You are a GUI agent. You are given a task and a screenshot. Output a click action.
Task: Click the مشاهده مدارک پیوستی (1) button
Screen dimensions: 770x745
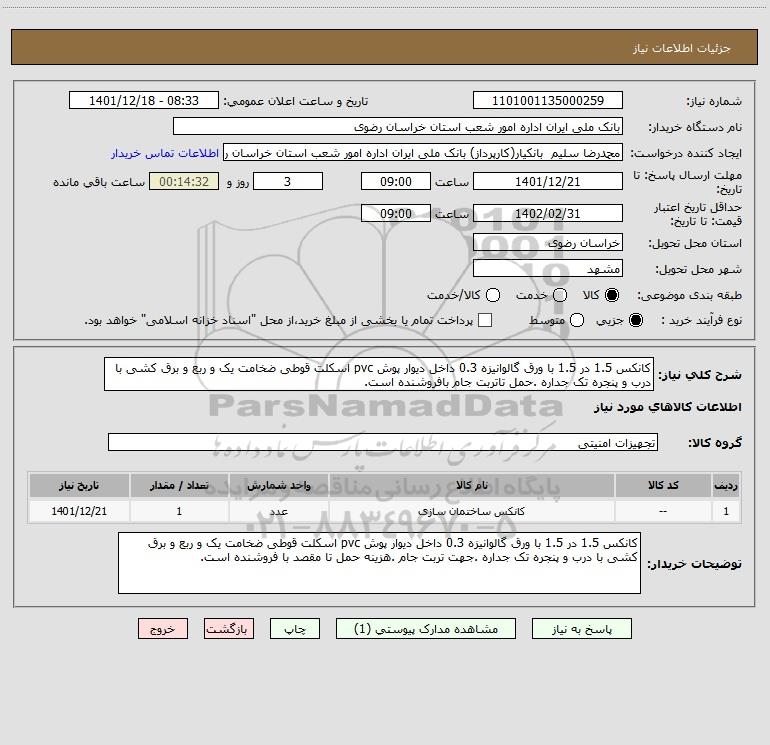[426, 629]
